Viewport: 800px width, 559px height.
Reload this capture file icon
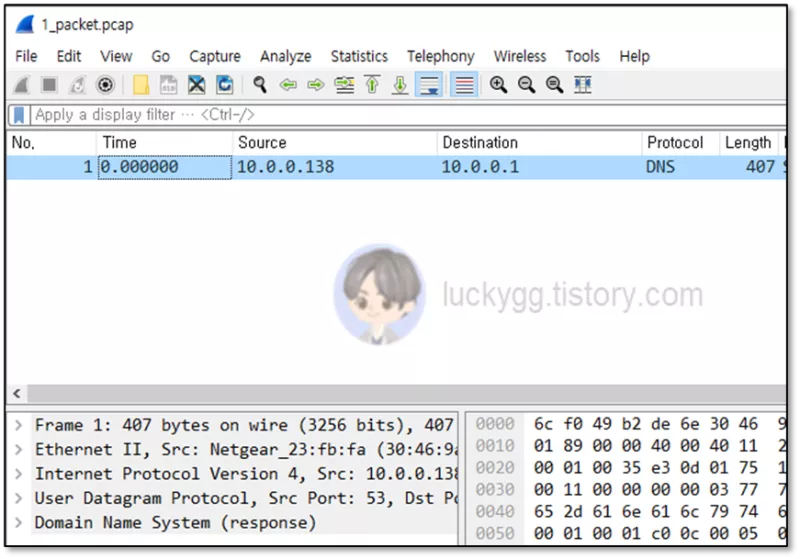(x=224, y=85)
